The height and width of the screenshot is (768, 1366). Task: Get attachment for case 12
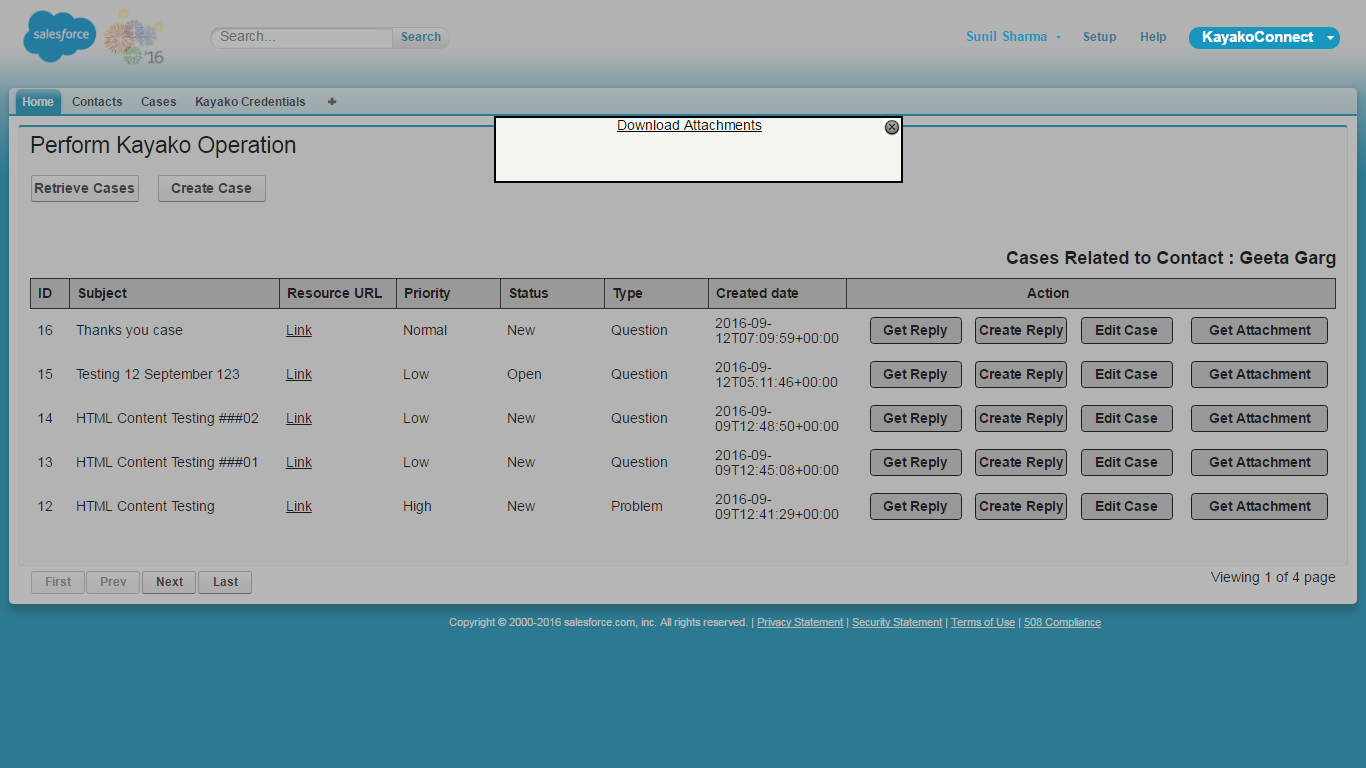pos(1259,506)
